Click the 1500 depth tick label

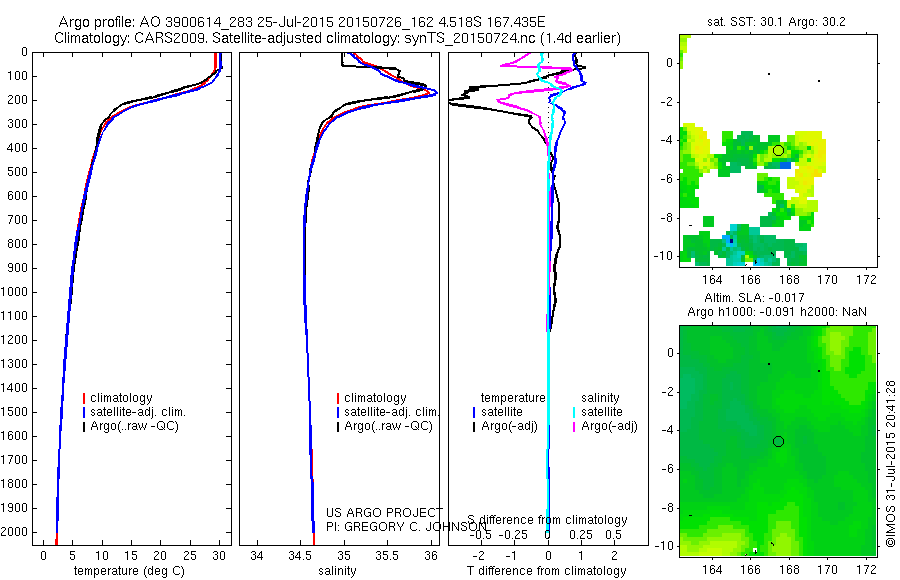coord(14,412)
